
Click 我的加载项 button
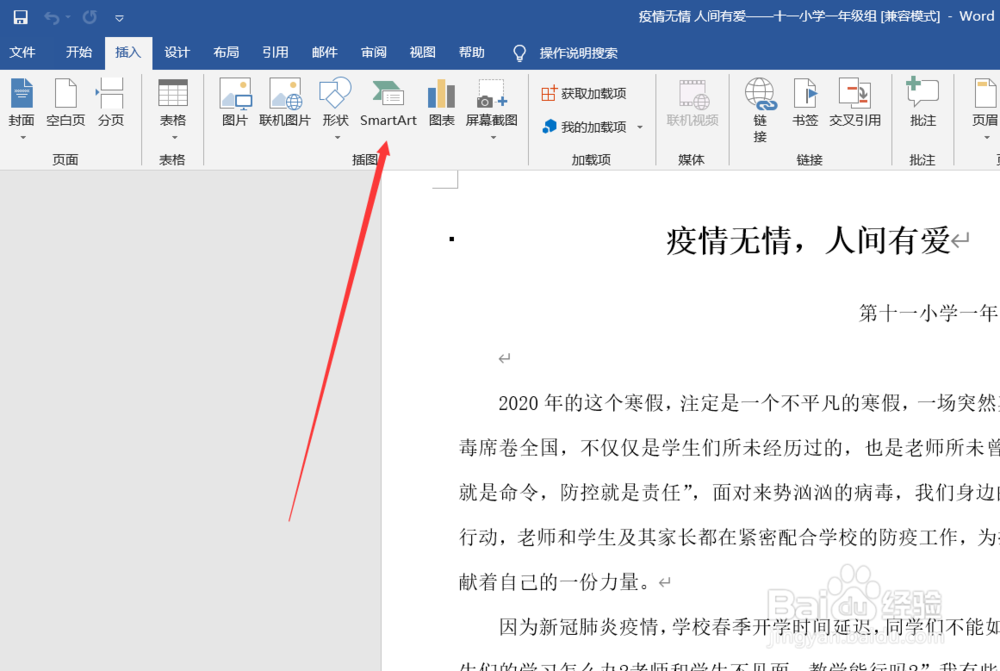pos(585,127)
